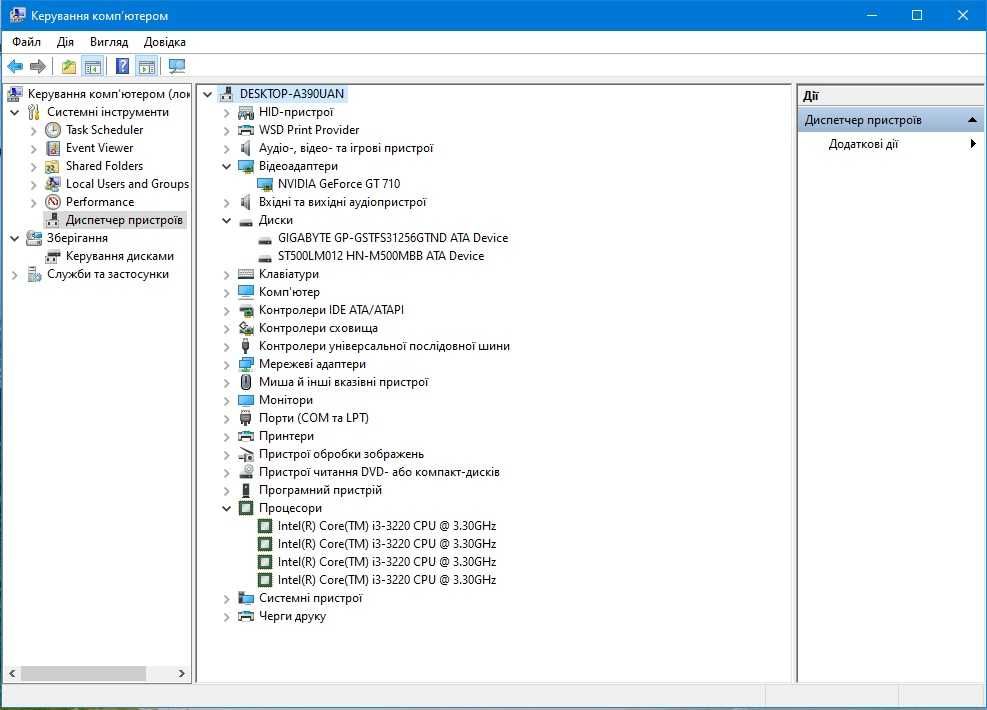Collapse the Диспетчер пристроїв actions section
The height and width of the screenshot is (710, 987).
973,120
